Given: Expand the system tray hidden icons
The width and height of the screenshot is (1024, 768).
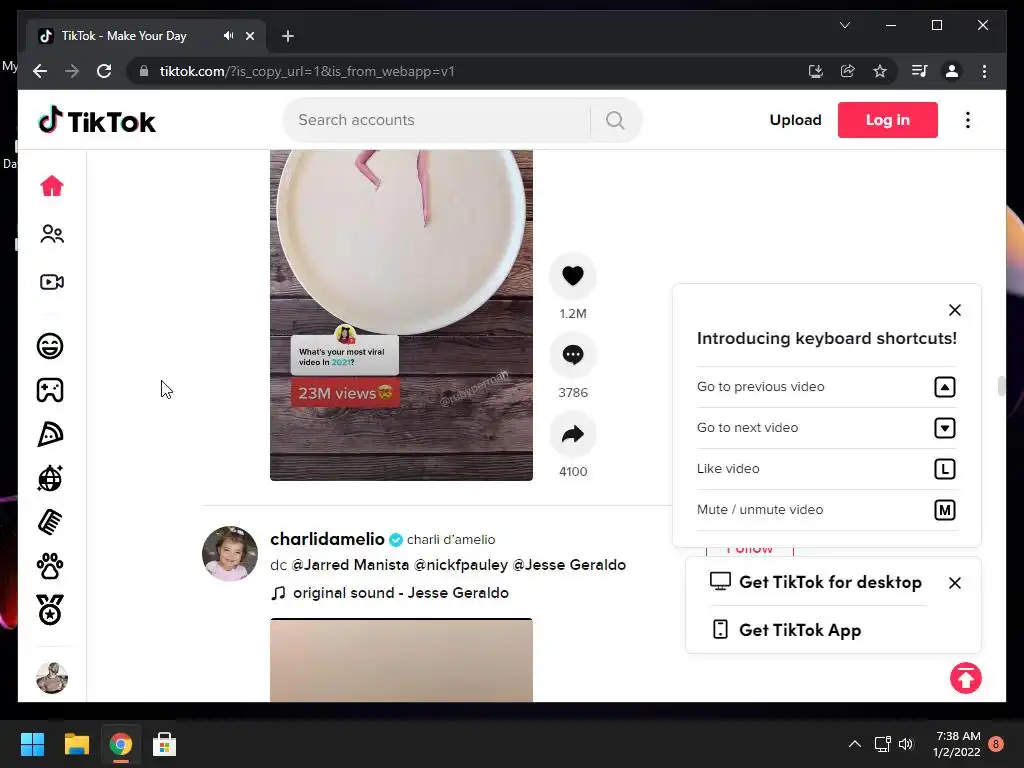Looking at the screenshot, I should tap(855, 744).
